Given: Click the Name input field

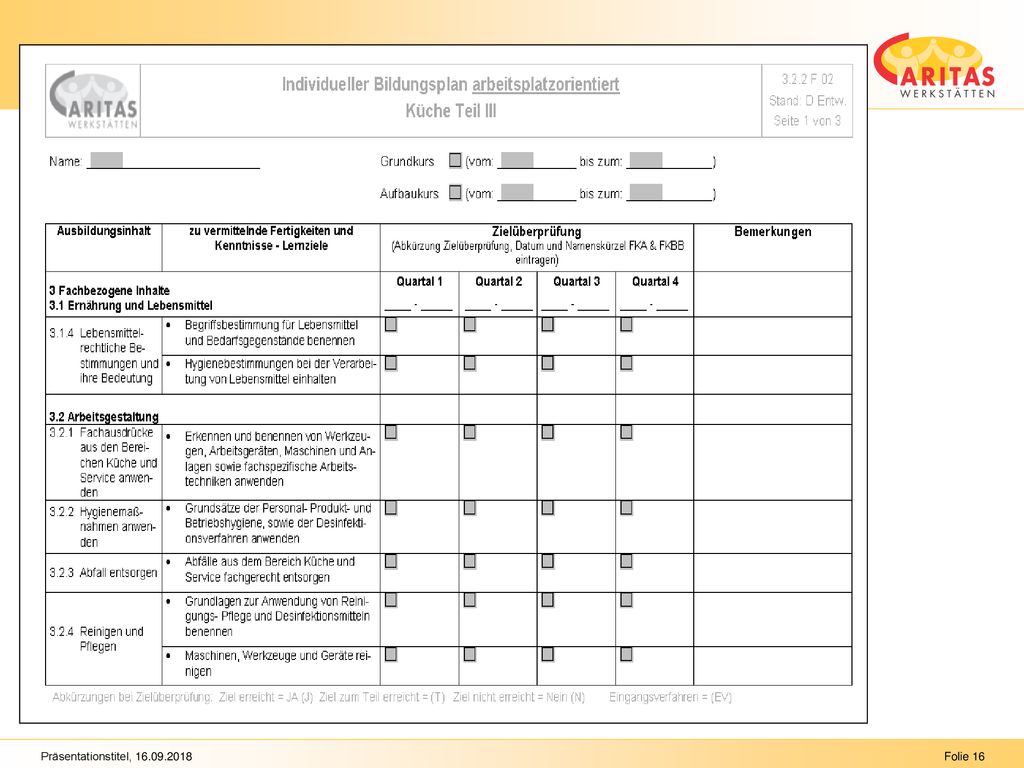Looking at the screenshot, I should click(x=173, y=161).
